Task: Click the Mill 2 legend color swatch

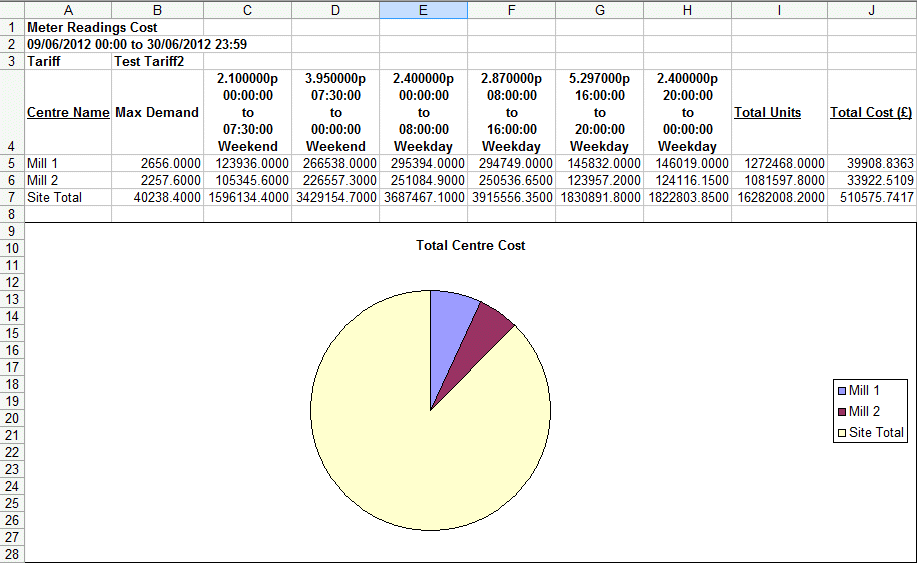Action: pyautogui.click(x=842, y=412)
